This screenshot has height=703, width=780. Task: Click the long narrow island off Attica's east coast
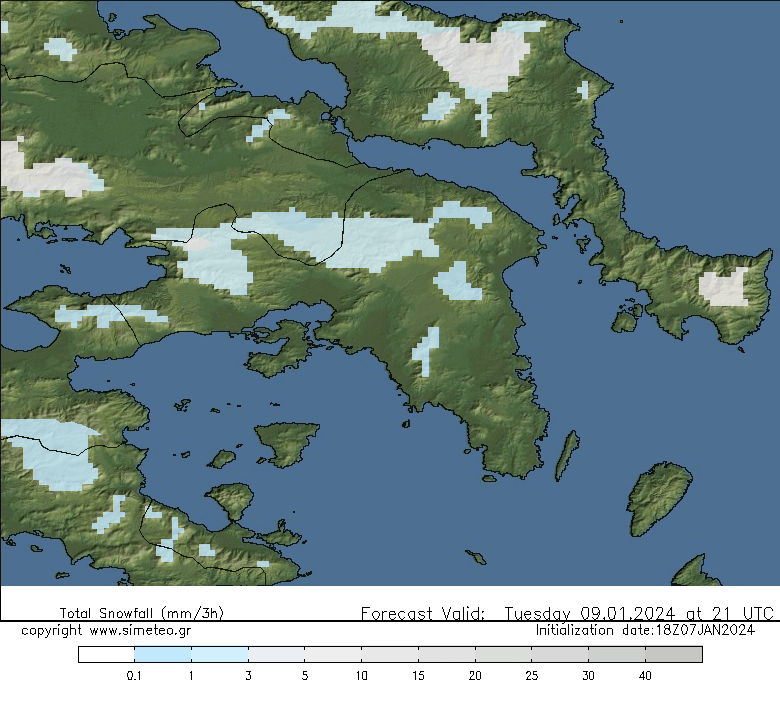(x=566, y=455)
